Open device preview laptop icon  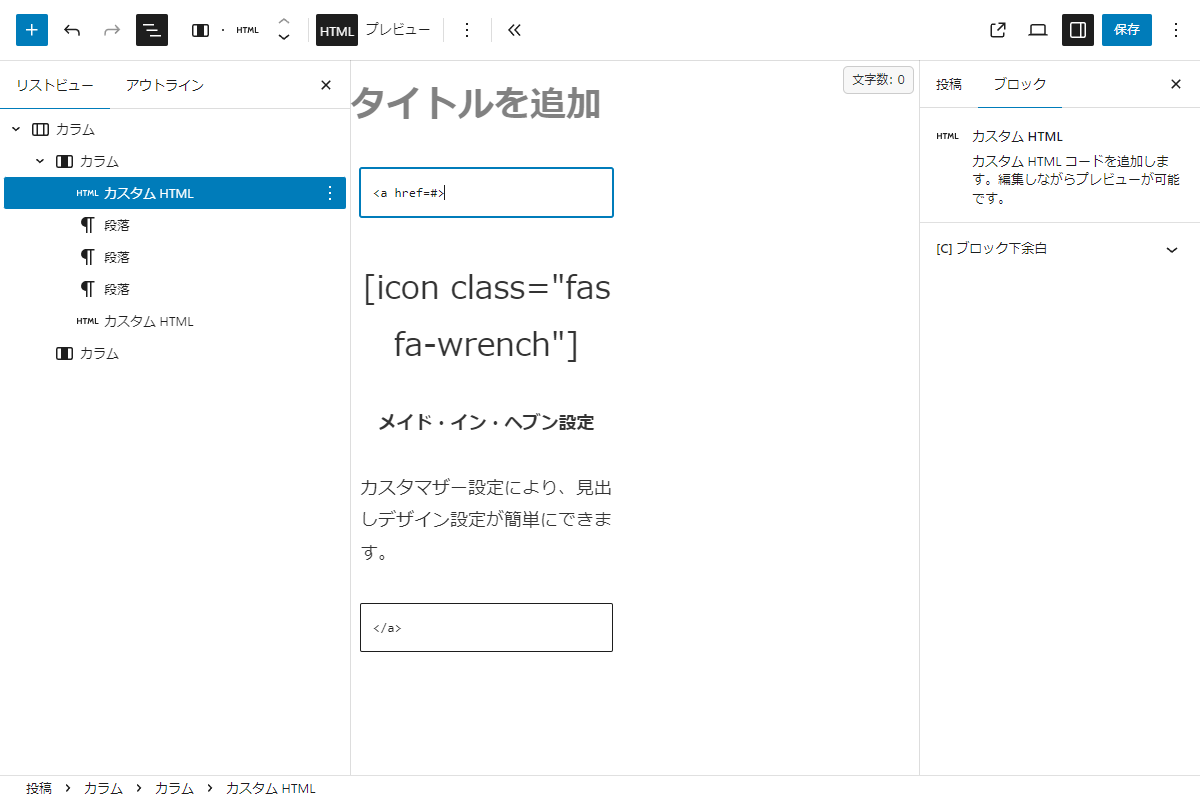[x=1038, y=30]
